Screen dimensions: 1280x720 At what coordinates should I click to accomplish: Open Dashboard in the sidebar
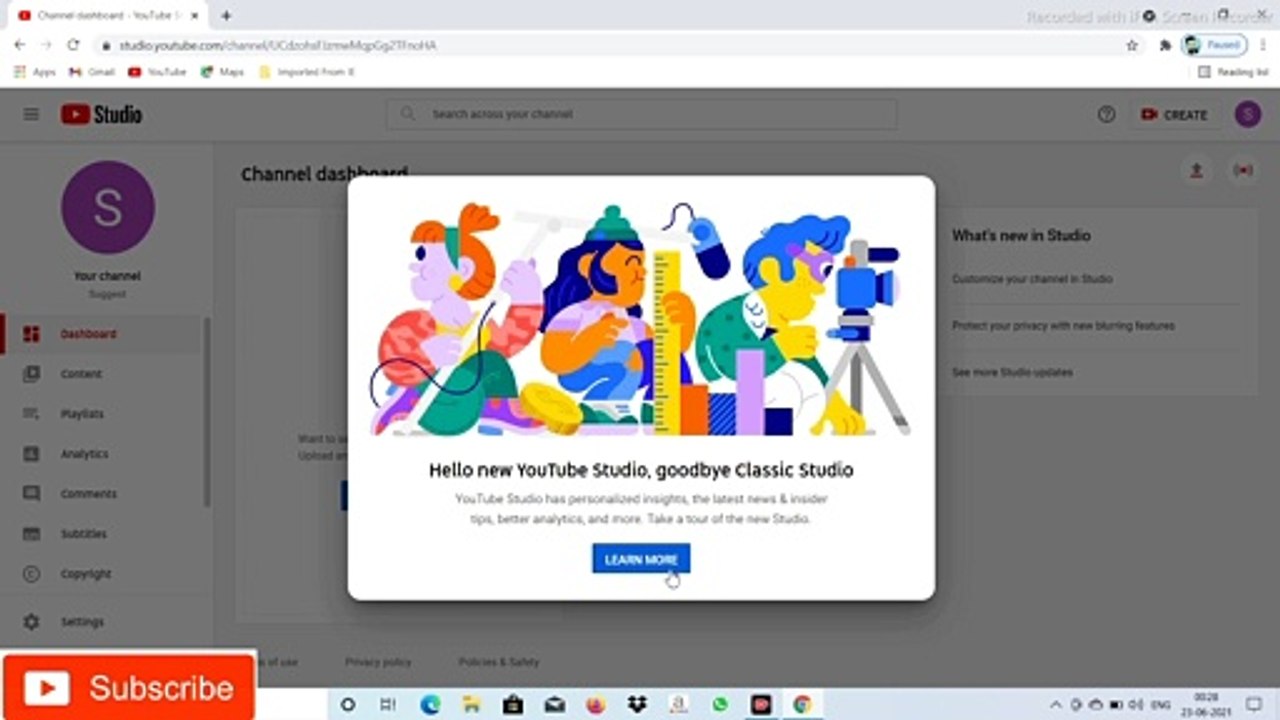pyautogui.click(x=103, y=334)
